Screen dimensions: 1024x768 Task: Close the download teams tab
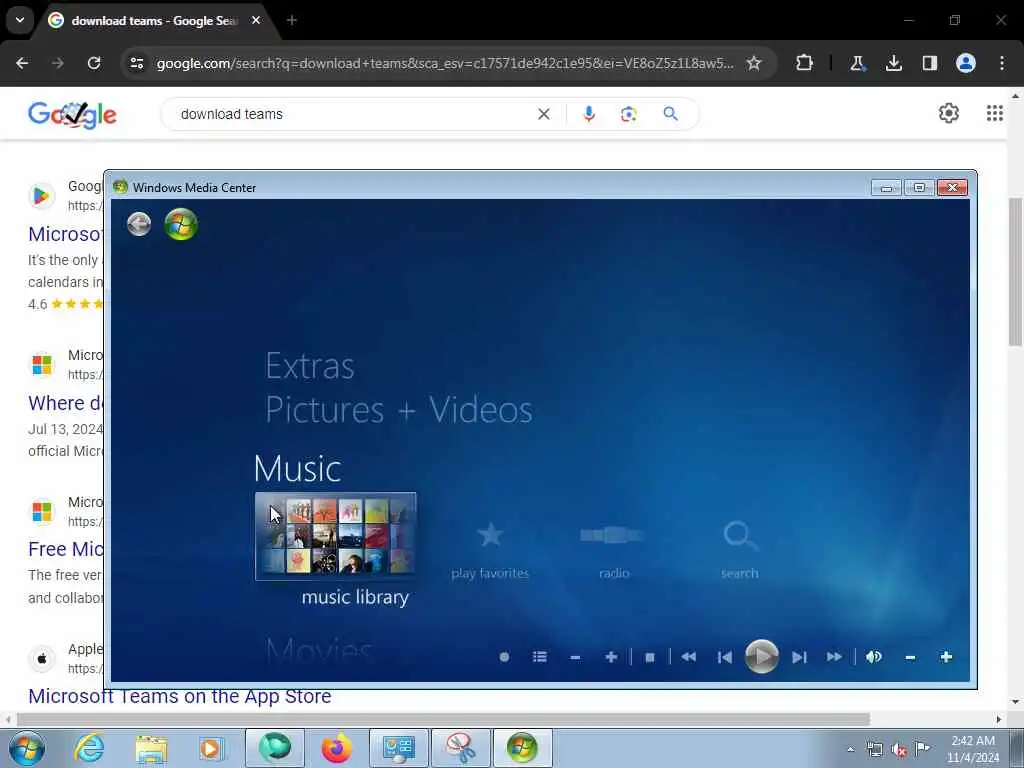(256, 20)
